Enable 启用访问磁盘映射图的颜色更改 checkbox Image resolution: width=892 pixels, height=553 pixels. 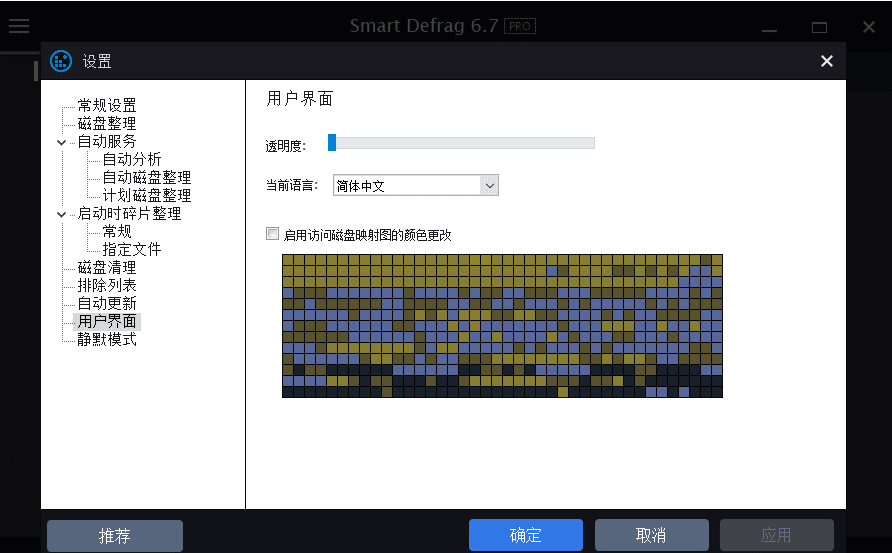[x=272, y=234]
